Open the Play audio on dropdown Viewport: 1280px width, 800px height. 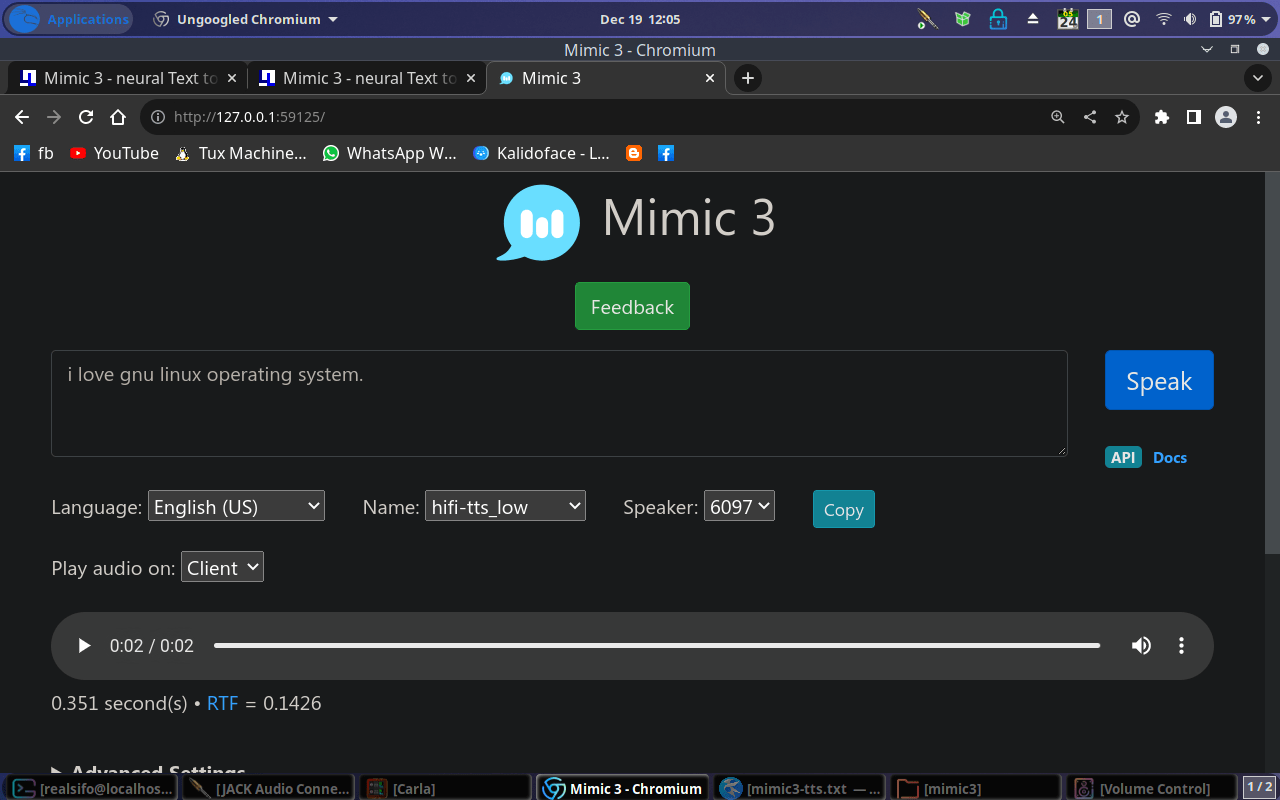(222, 567)
